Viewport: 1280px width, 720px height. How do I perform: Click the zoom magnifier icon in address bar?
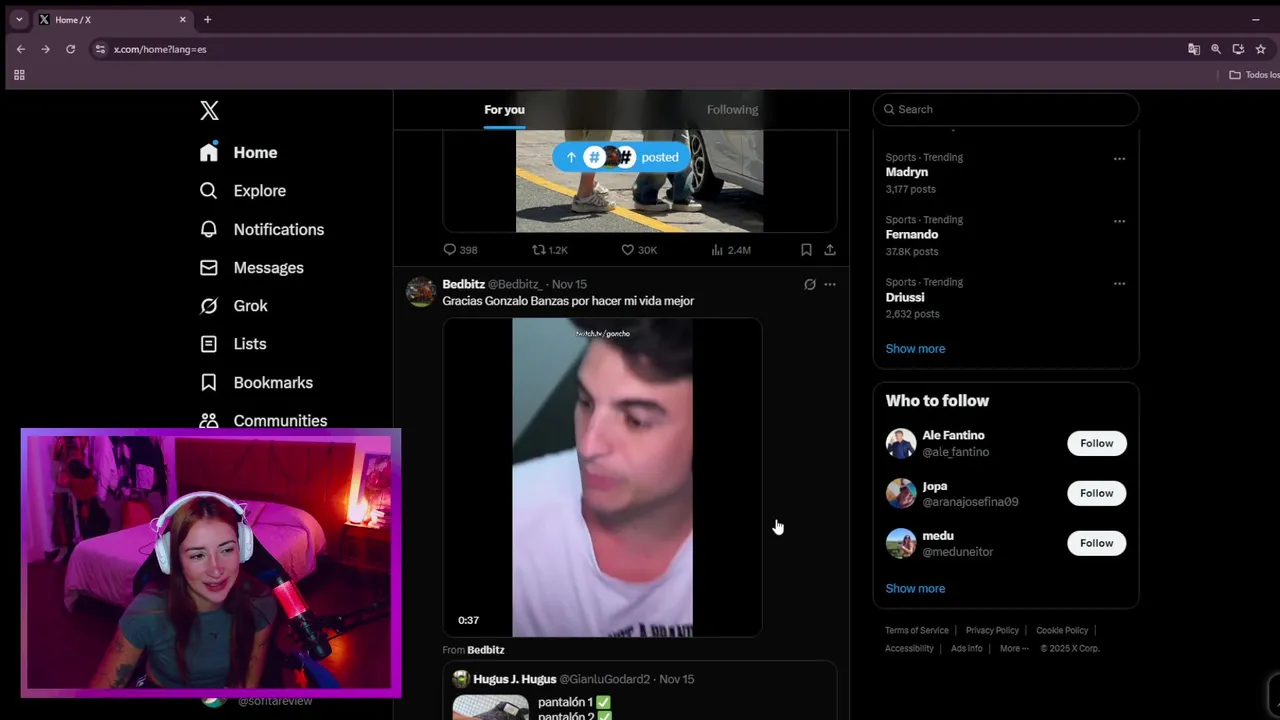1216,49
